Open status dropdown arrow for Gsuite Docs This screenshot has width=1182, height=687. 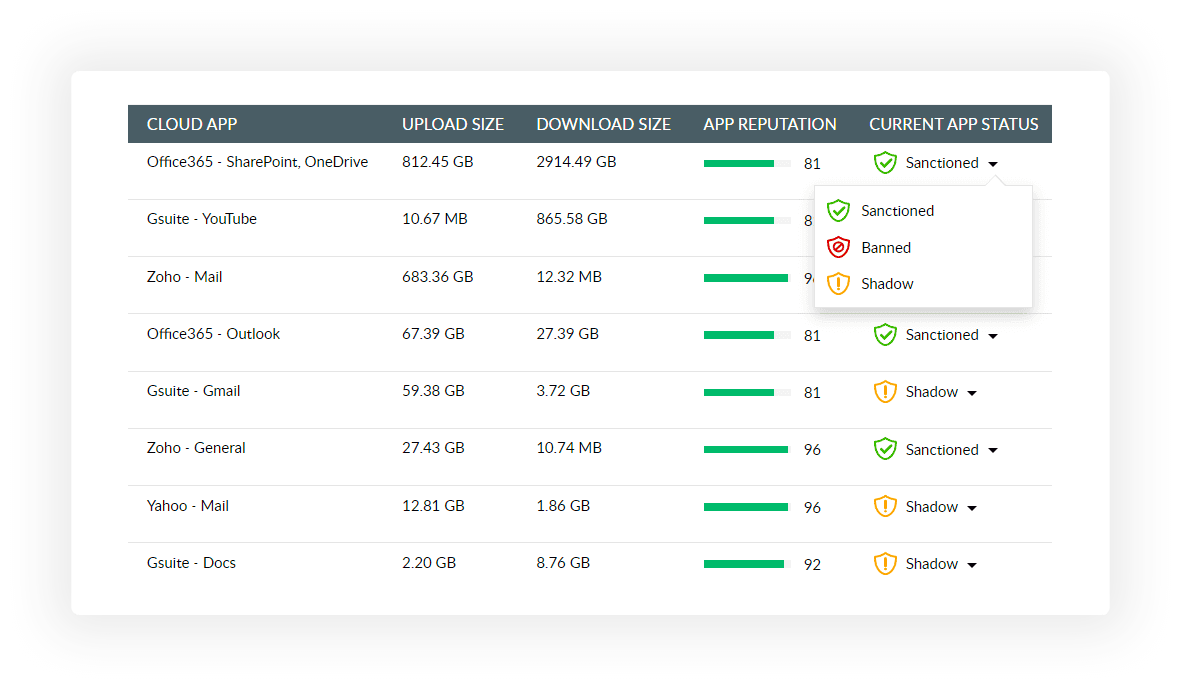point(972,566)
